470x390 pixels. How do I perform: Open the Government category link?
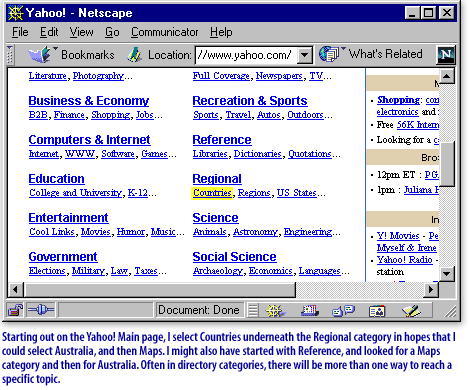pos(63,257)
